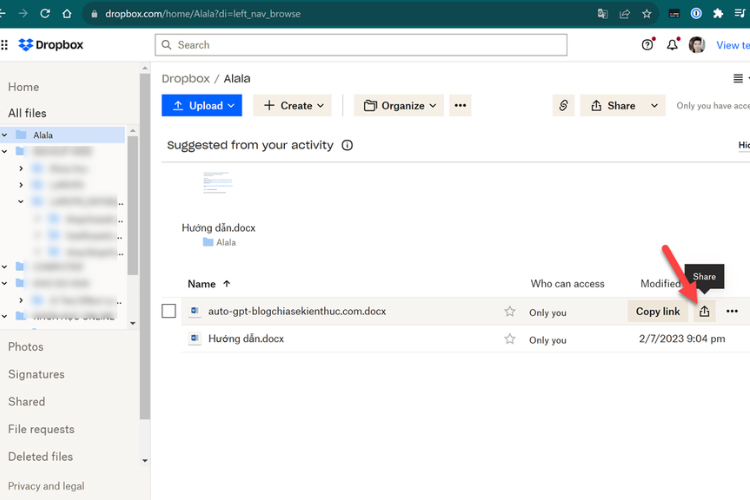Click the Dropbox logo
Screen dimensions: 750x500
(x=51, y=45)
